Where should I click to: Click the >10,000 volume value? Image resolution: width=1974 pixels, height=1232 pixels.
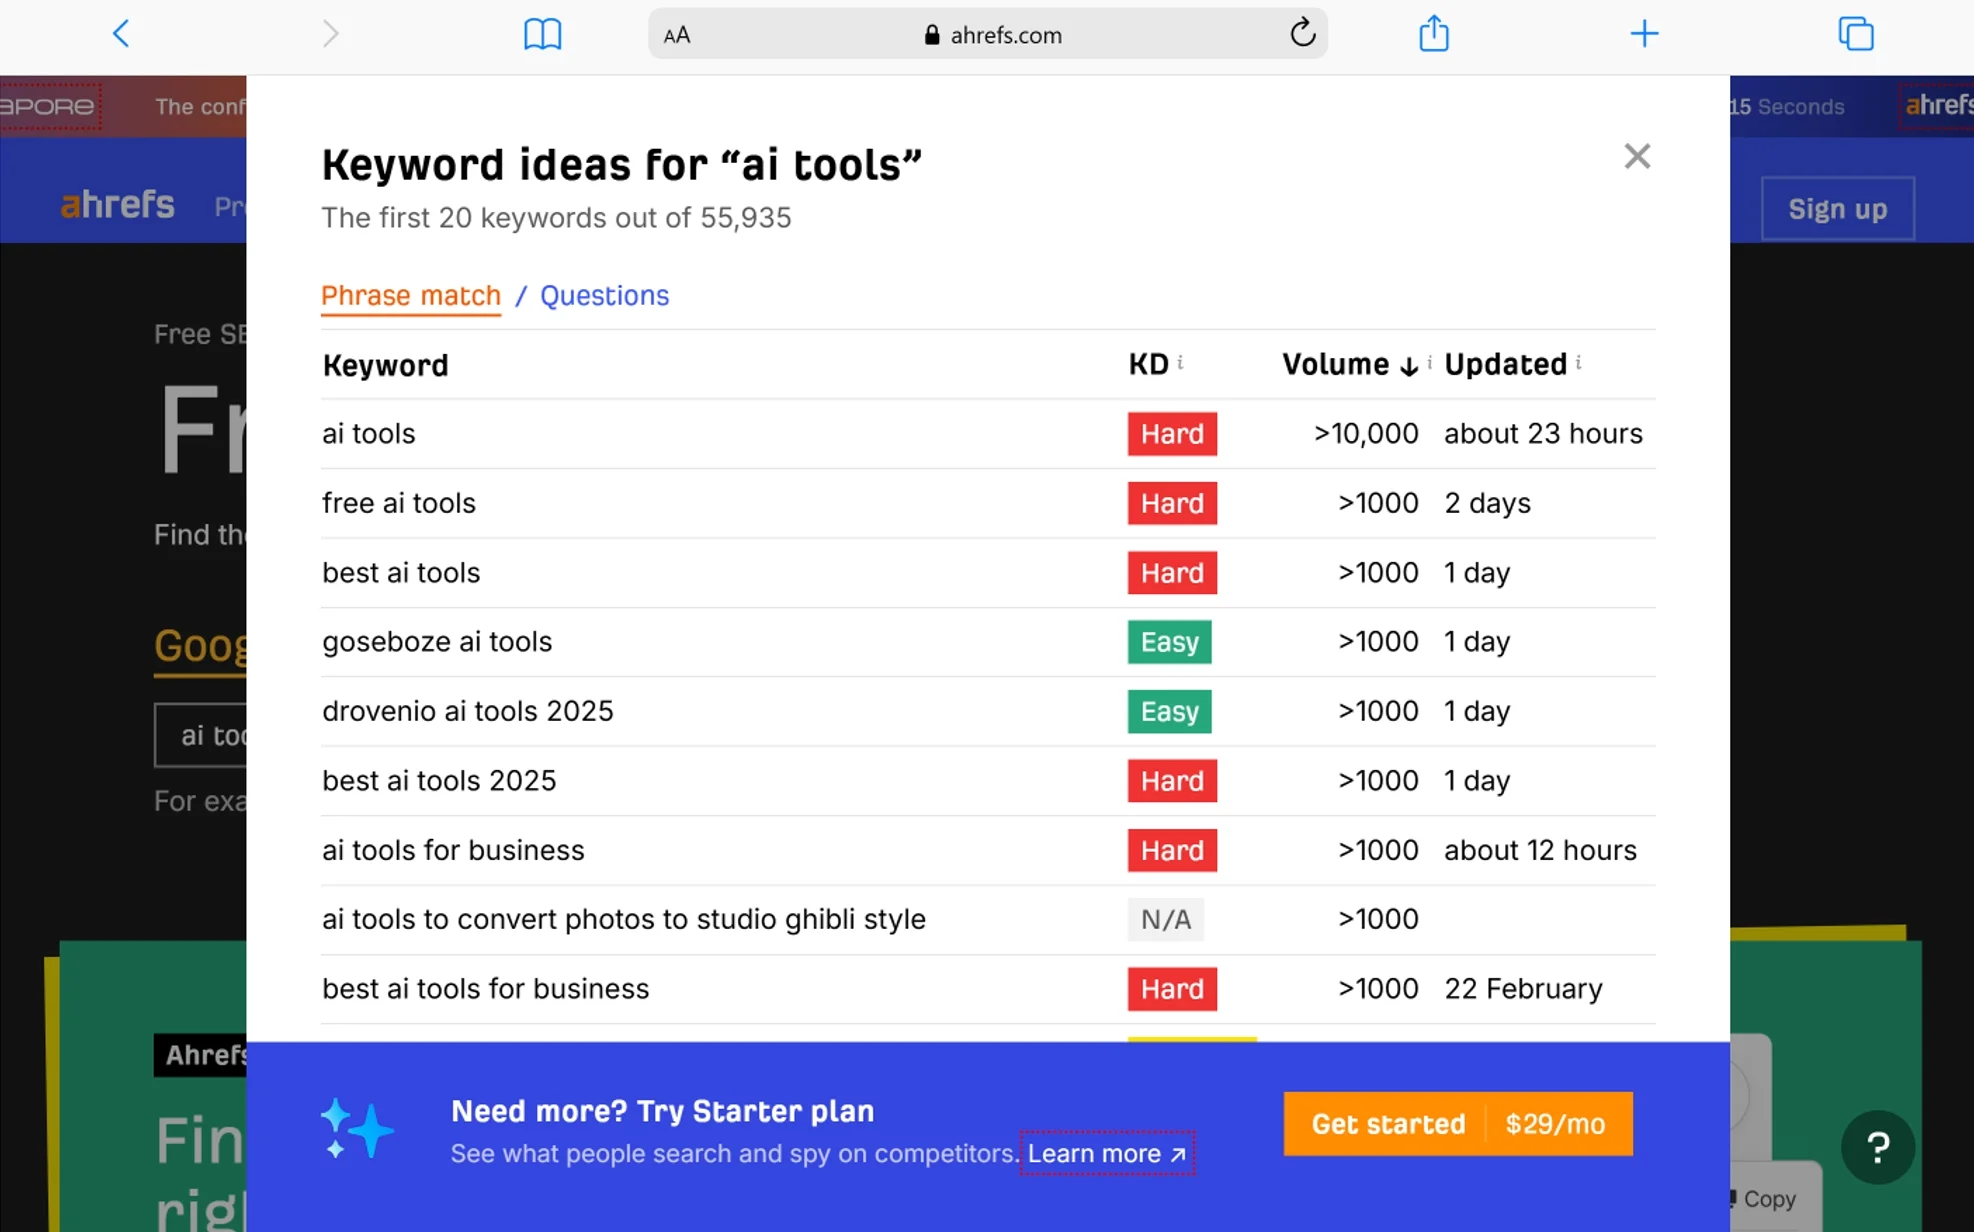(1365, 434)
